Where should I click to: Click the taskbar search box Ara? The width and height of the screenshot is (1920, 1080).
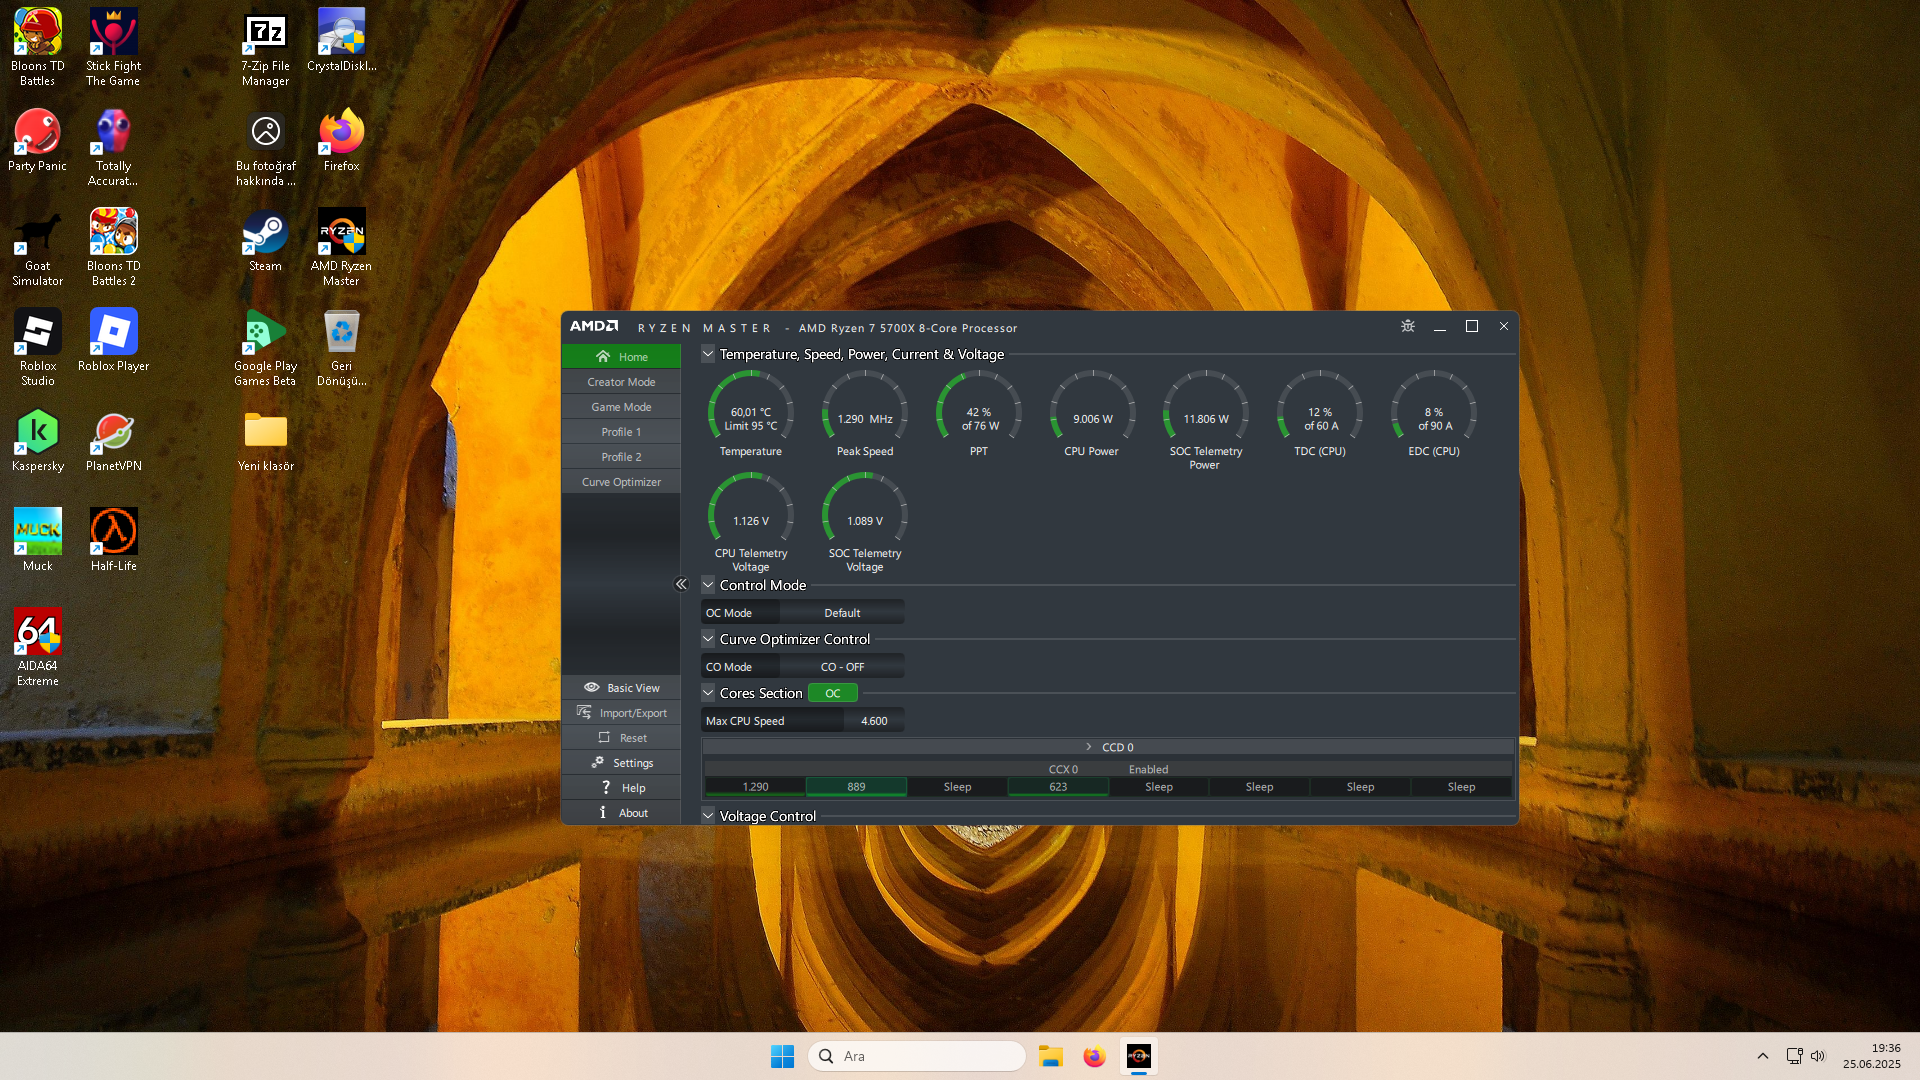(x=916, y=1056)
